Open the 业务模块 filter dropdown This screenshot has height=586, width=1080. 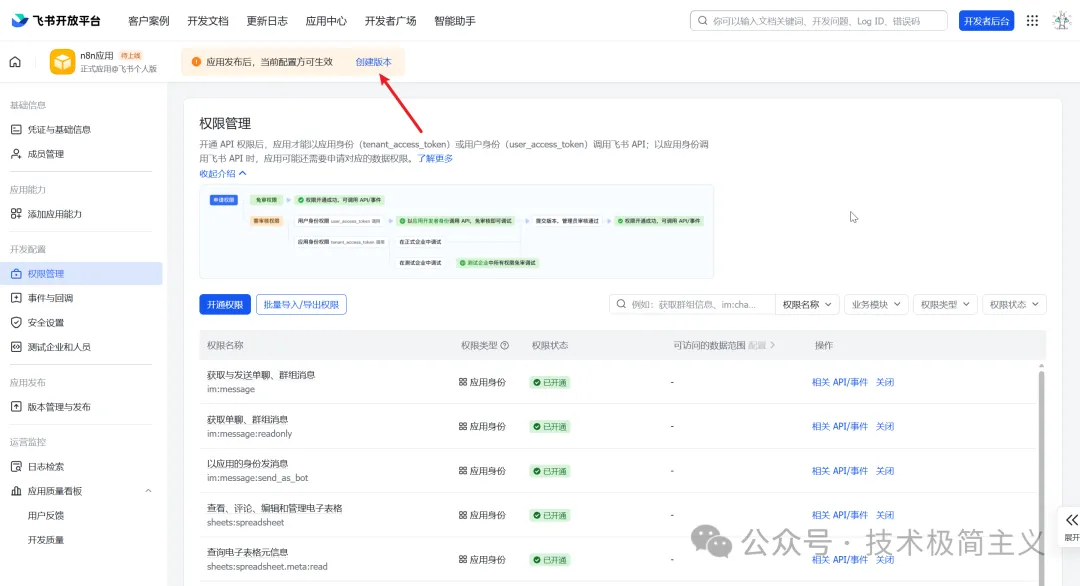(x=875, y=304)
